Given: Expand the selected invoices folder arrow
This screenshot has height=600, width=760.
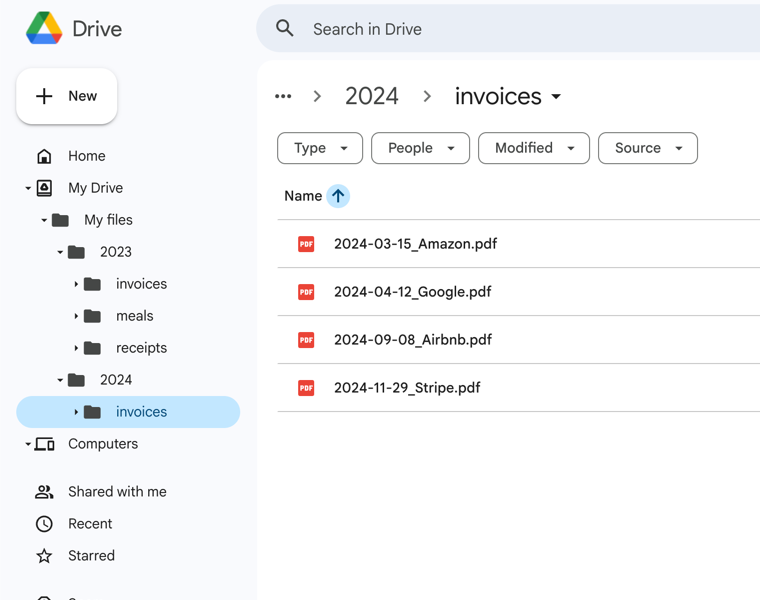Looking at the screenshot, I should [76, 412].
